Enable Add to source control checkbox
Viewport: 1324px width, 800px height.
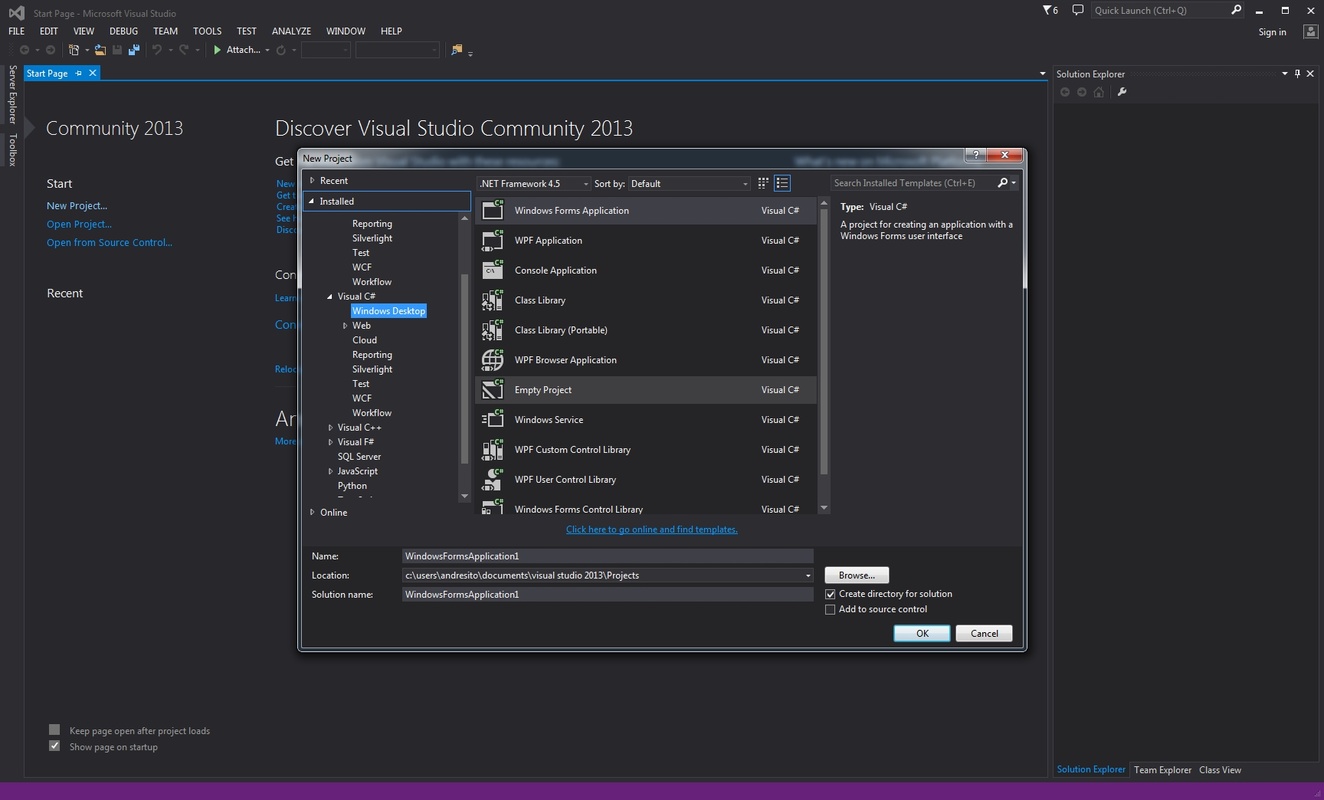(x=830, y=610)
